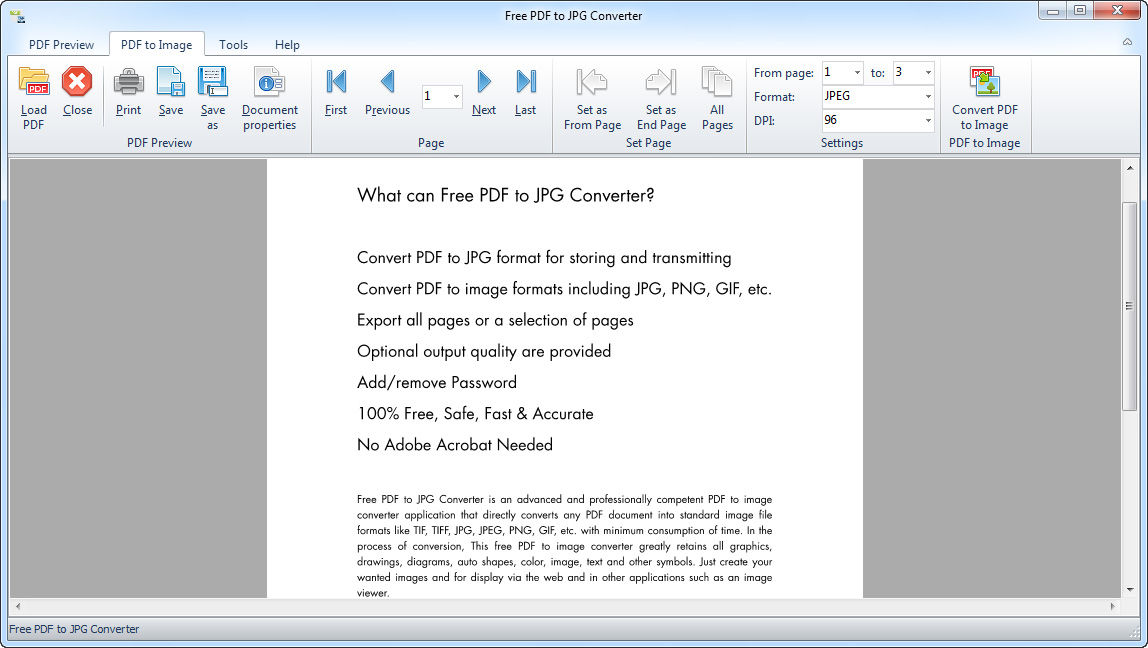This screenshot has height=648, width=1148.
Task: Open the Help tab
Action: (287, 45)
